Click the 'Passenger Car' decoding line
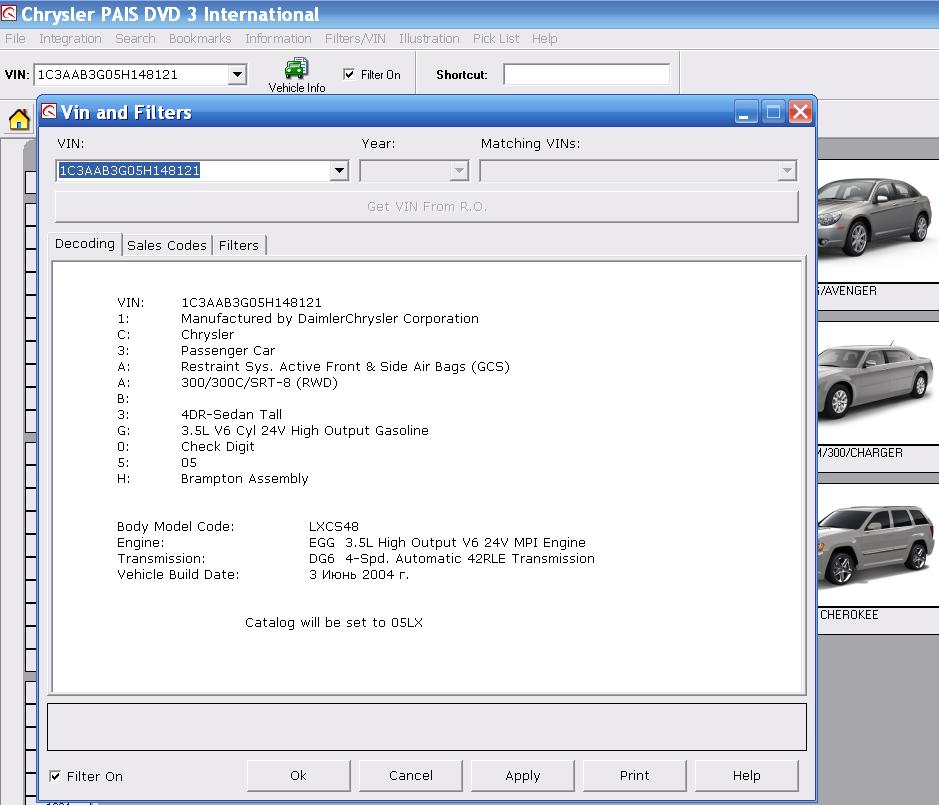 [x=228, y=350]
